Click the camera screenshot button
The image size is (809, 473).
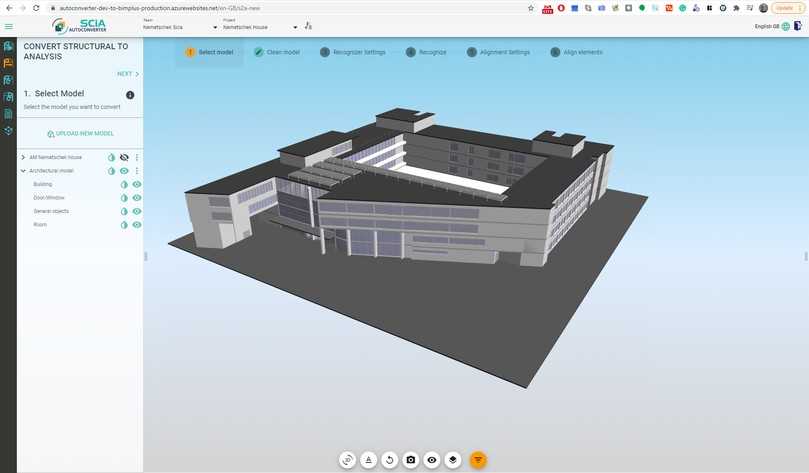pyautogui.click(x=410, y=460)
